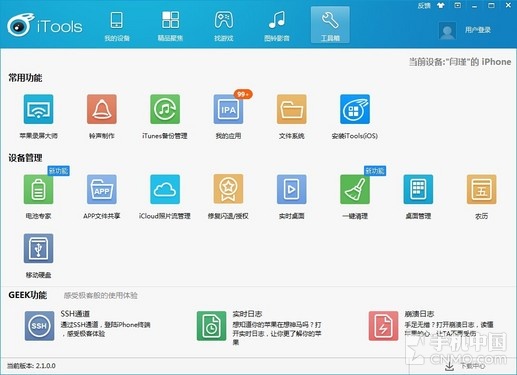
Task: Launch 实时桌面 live desktop
Action: tap(292, 189)
